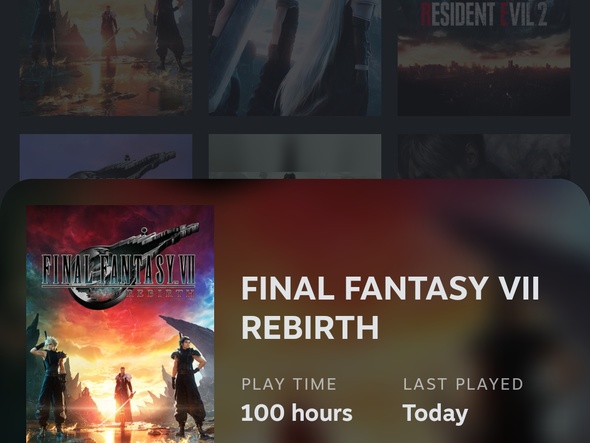Open the dimmed Final Fantasy VII Rebirth grid thumbnail
The image size is (590, 443).
(106, 58)
